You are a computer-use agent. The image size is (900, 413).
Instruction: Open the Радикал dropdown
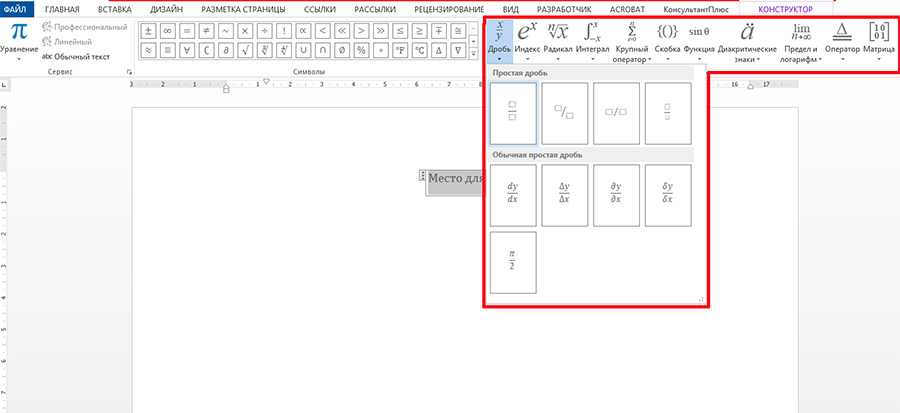557,40
